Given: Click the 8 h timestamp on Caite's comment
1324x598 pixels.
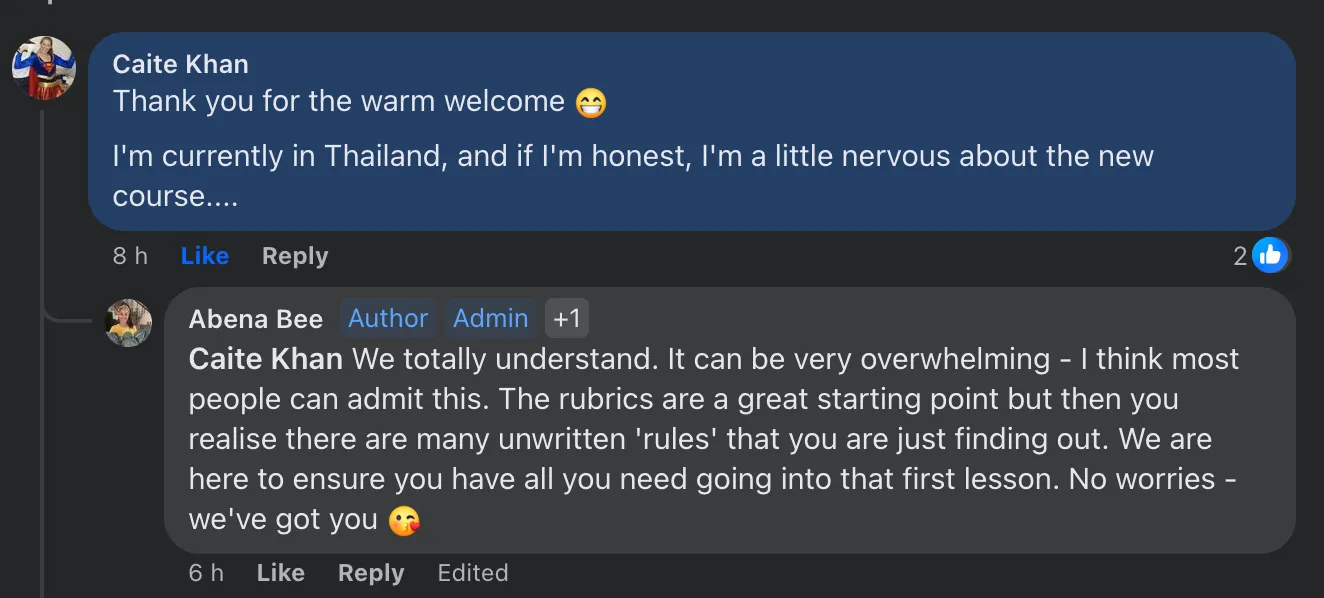Looking at the screenshot, I should click(x=130, y=256).
